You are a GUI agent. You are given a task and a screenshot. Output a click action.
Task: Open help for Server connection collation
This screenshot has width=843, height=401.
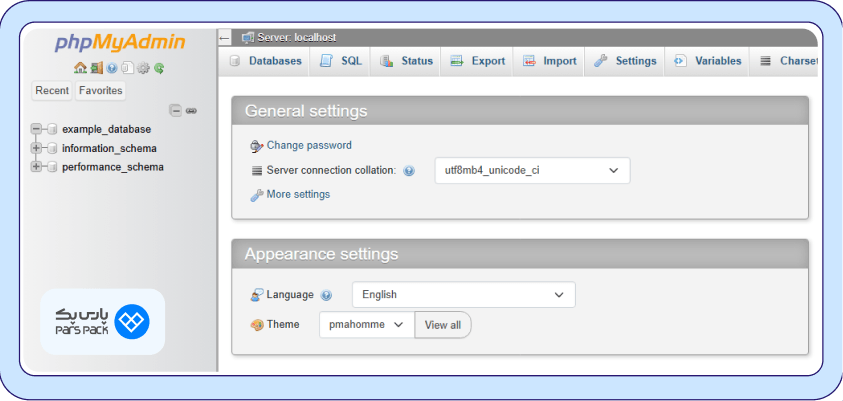tap(409, 171)
